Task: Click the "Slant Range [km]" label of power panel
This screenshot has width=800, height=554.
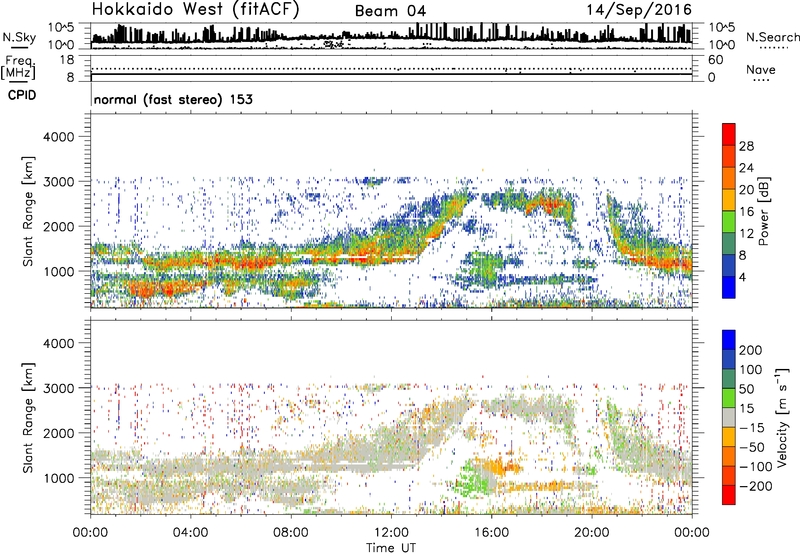Action: [x=28, y=211]
